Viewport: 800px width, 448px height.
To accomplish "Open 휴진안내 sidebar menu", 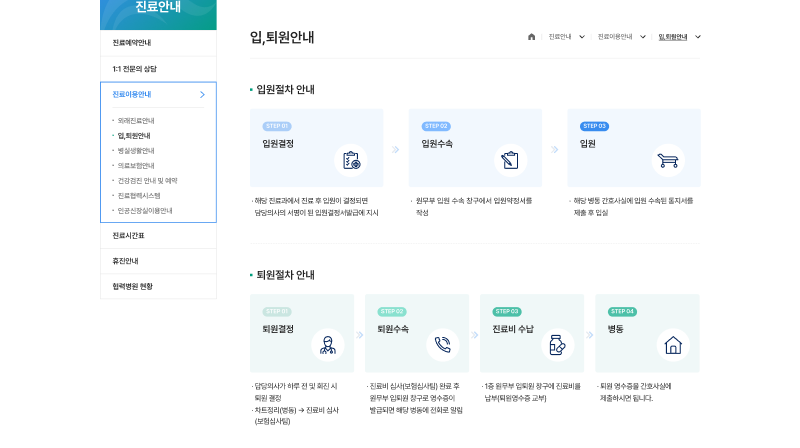I will 158,261.
